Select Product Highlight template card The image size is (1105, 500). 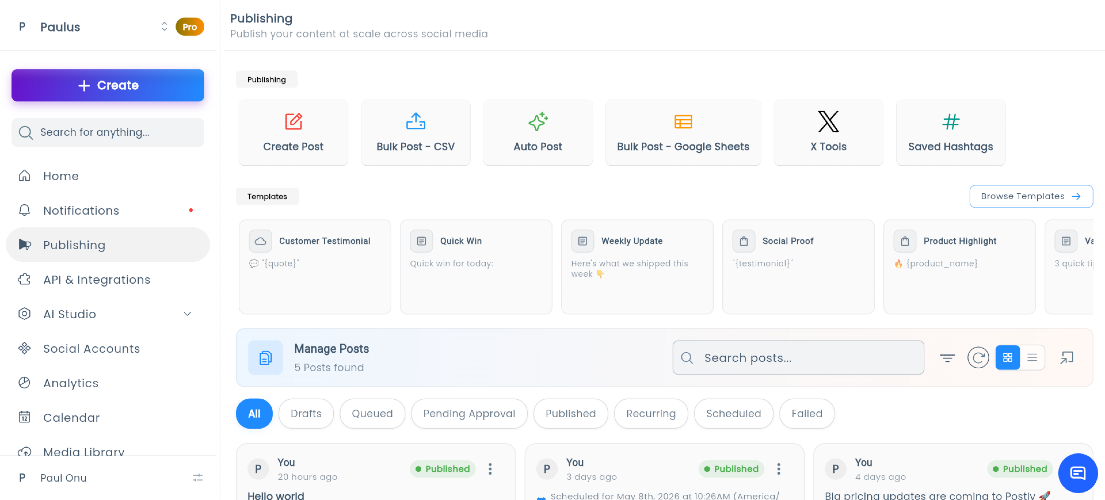(x=959, y=267)
